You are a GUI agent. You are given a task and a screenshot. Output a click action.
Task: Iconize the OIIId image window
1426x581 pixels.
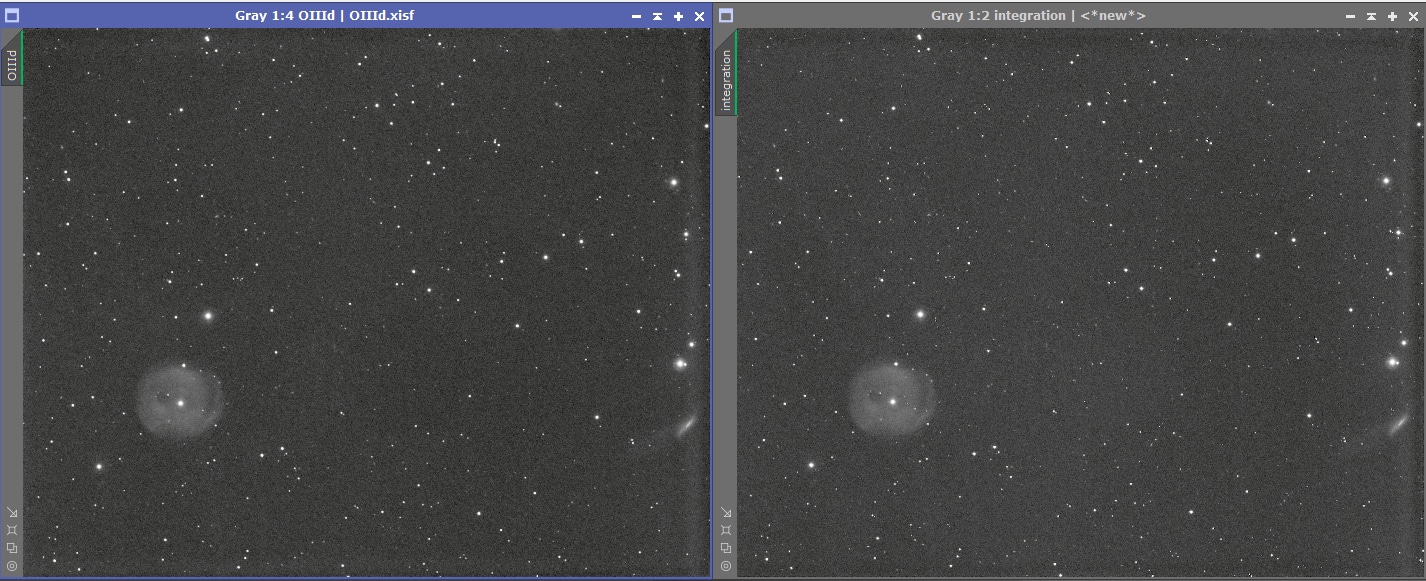[x=637, y=16]
